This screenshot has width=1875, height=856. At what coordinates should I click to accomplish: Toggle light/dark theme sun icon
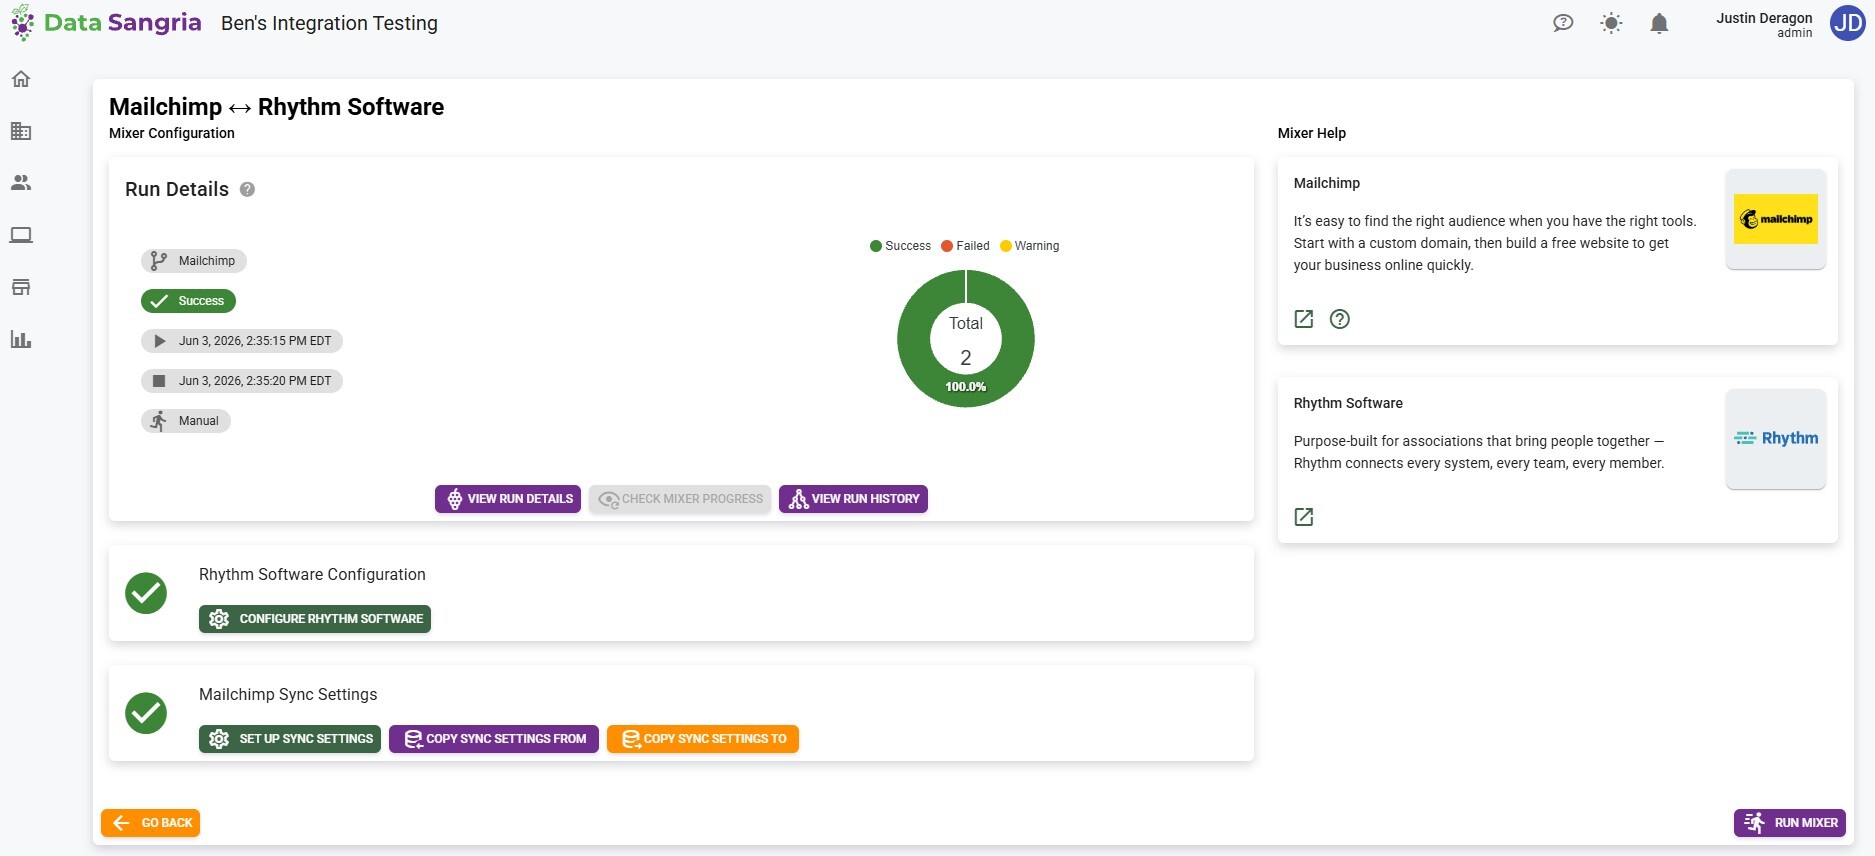click(1611, 23)
